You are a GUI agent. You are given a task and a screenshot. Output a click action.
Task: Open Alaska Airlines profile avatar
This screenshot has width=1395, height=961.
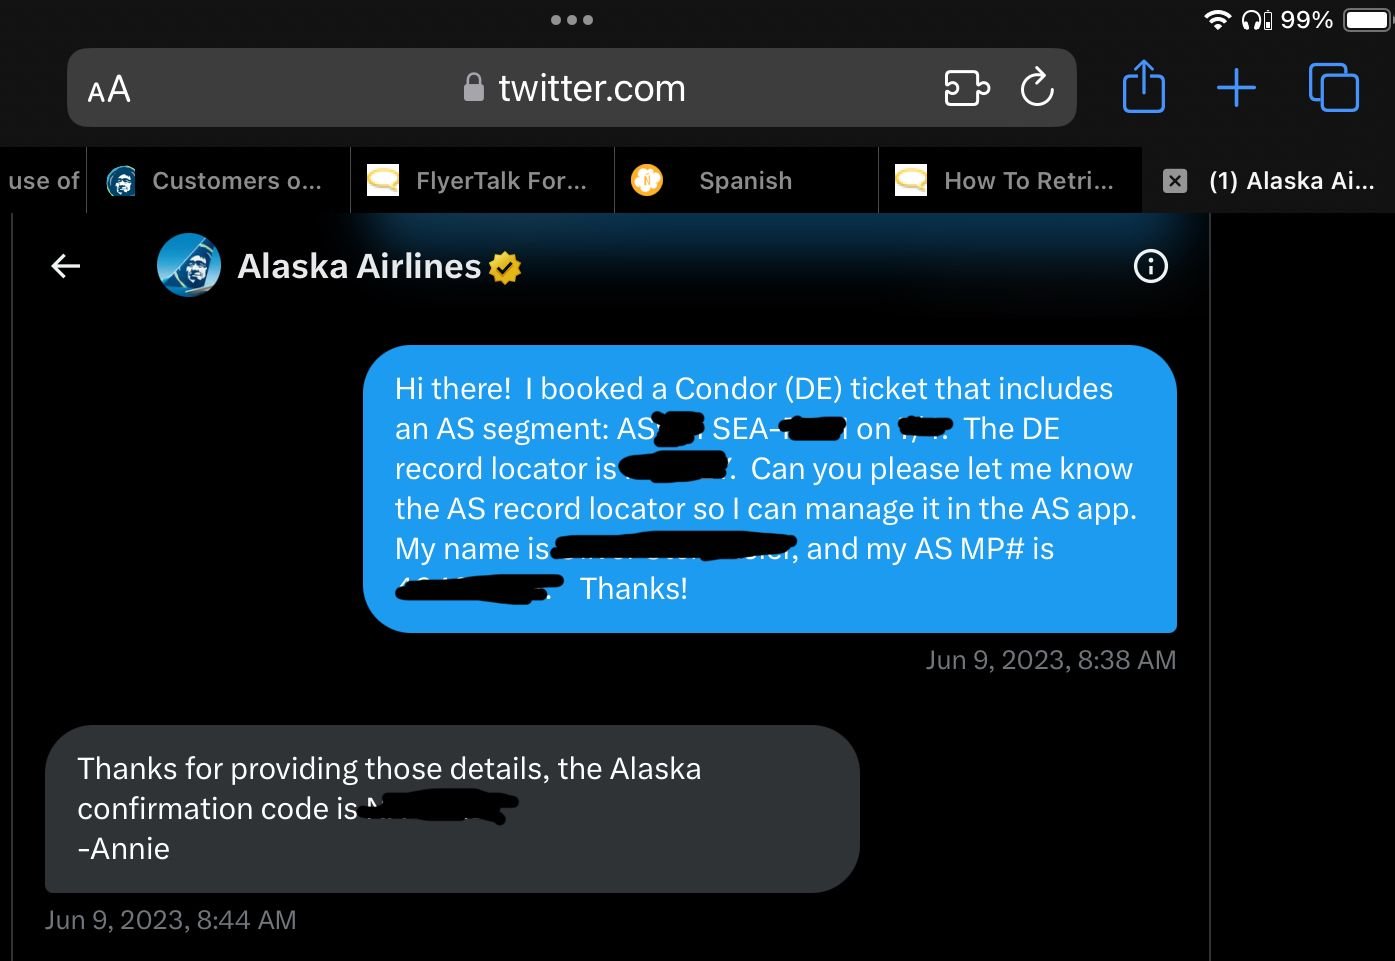189,265
